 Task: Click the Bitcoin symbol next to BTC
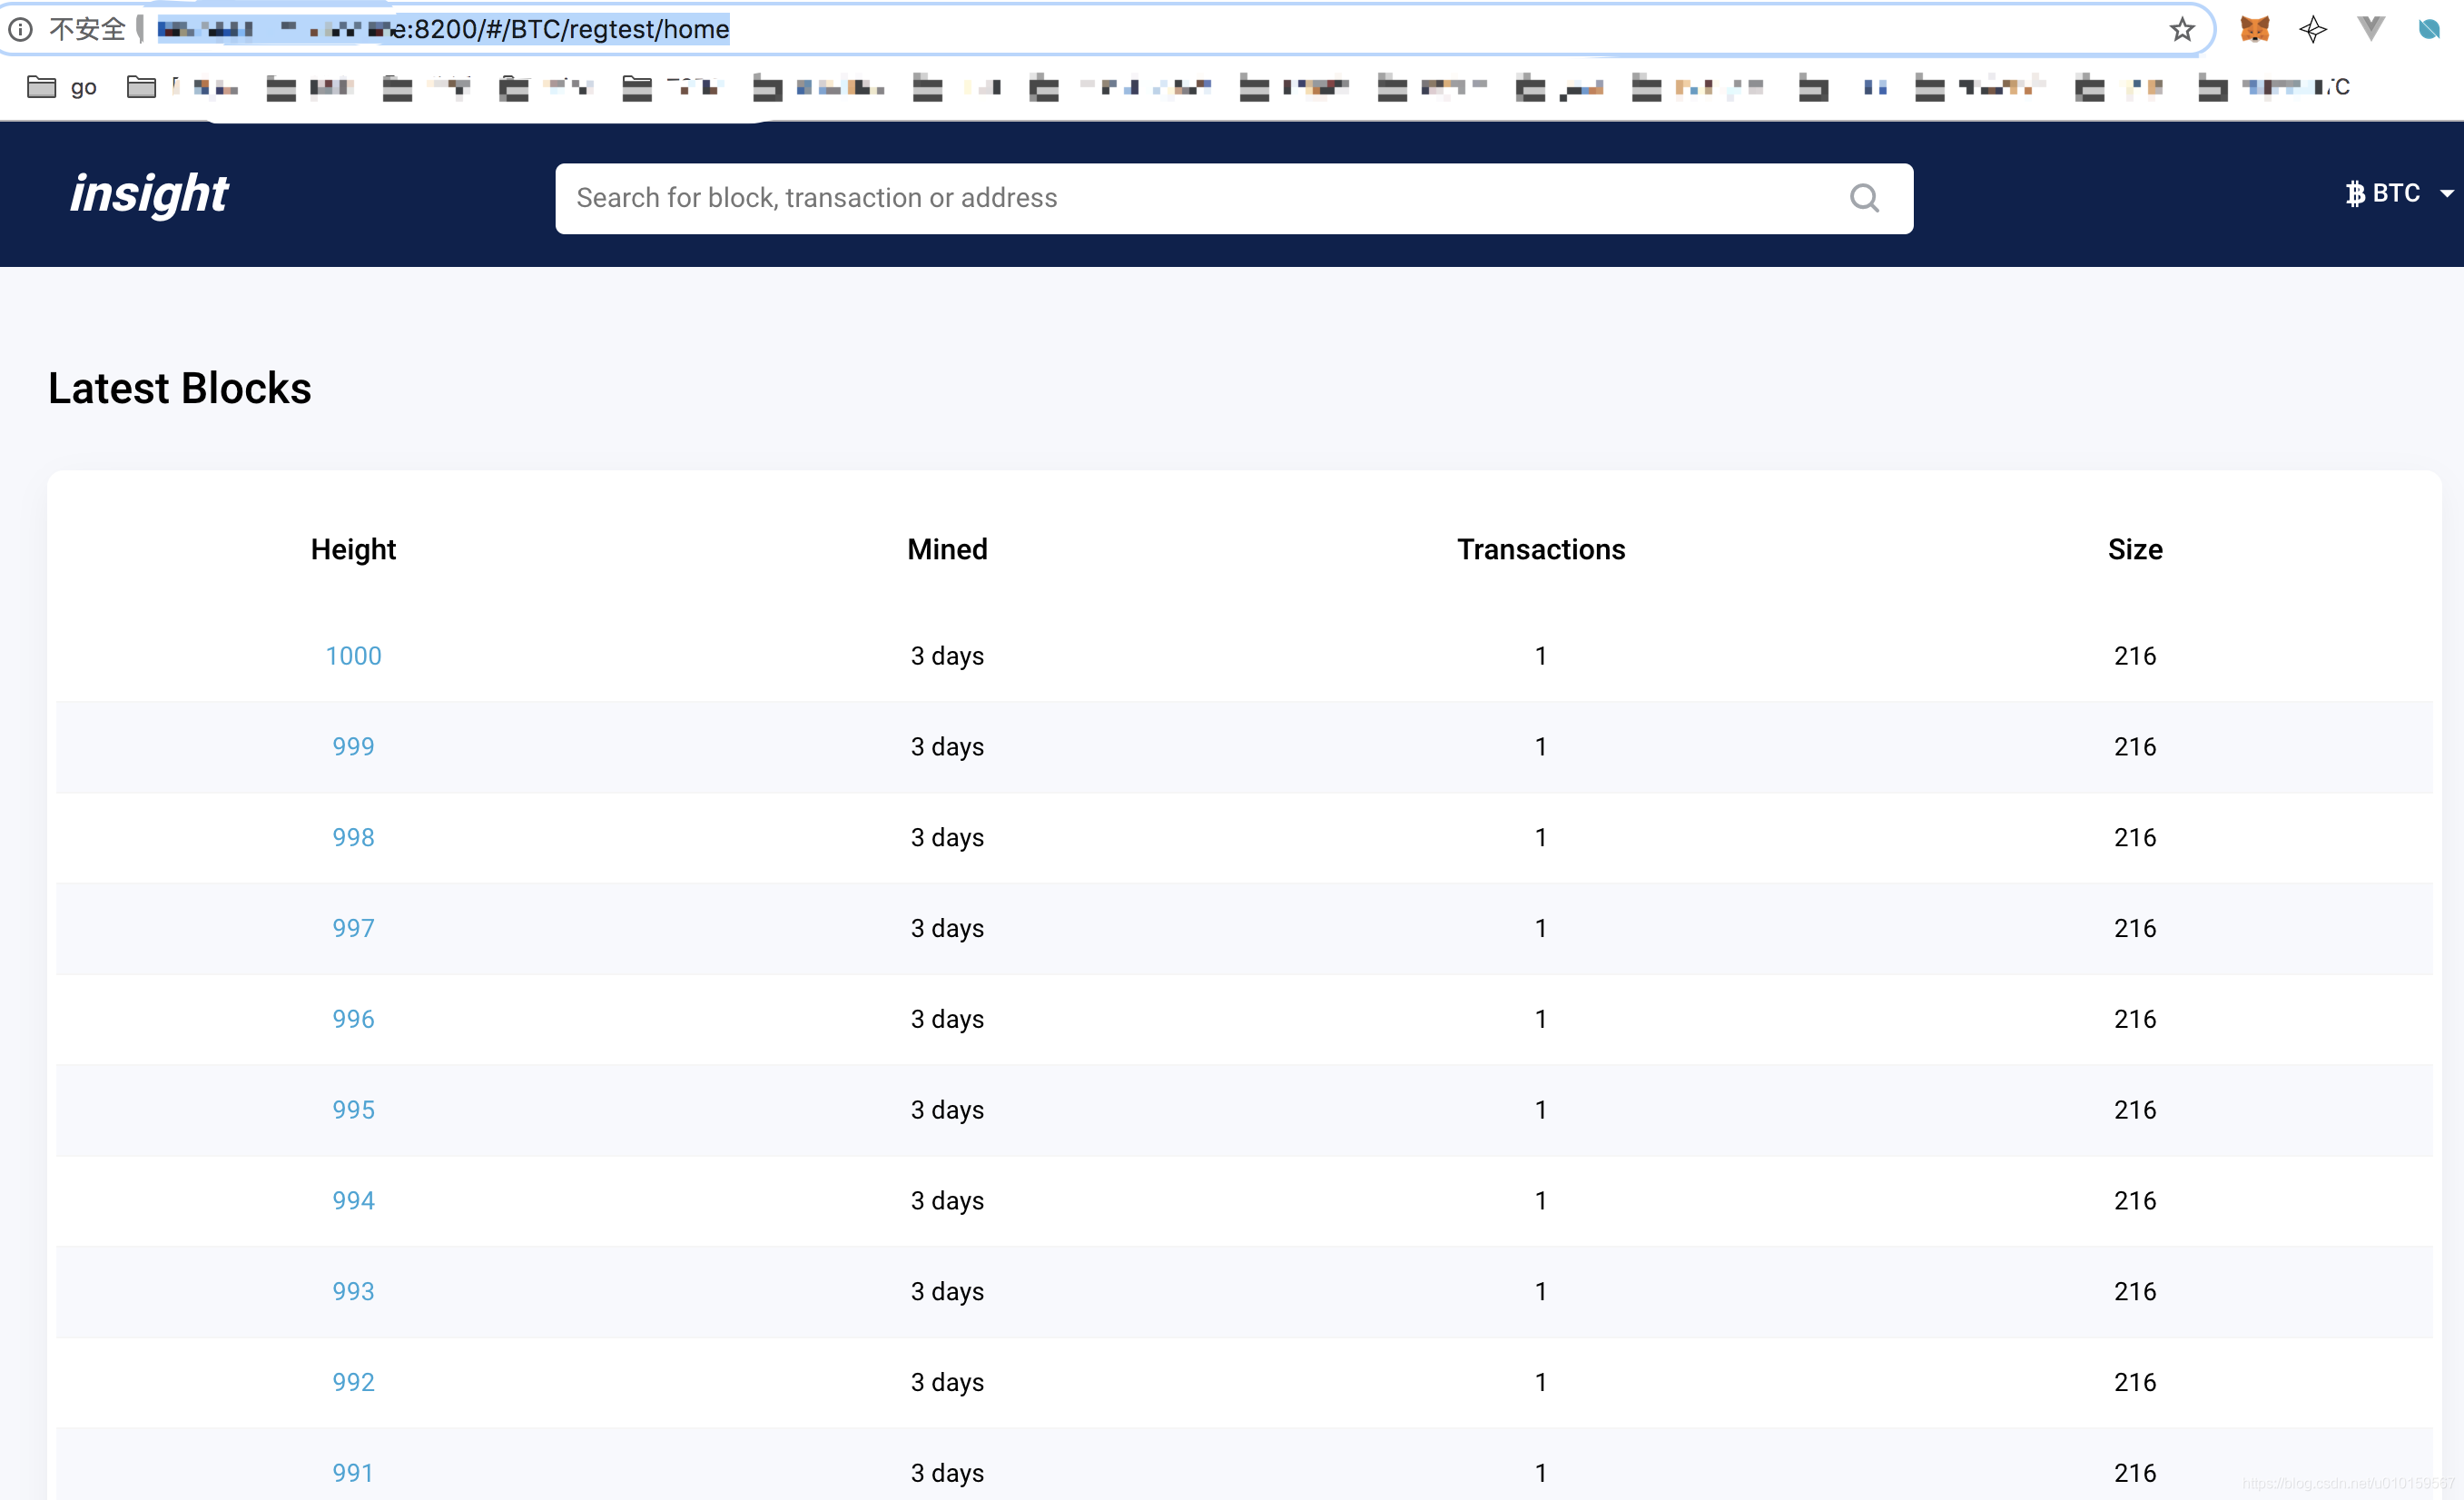point(2355,193)
